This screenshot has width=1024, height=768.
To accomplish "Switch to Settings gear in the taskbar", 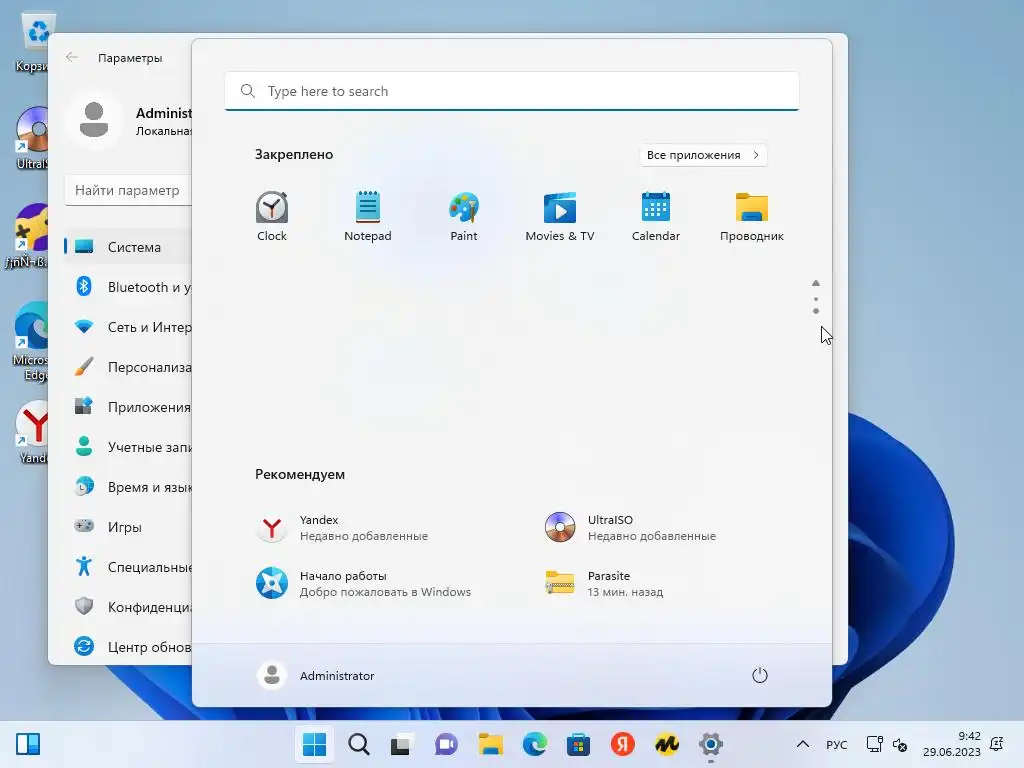I will click(x=711, y=744).
